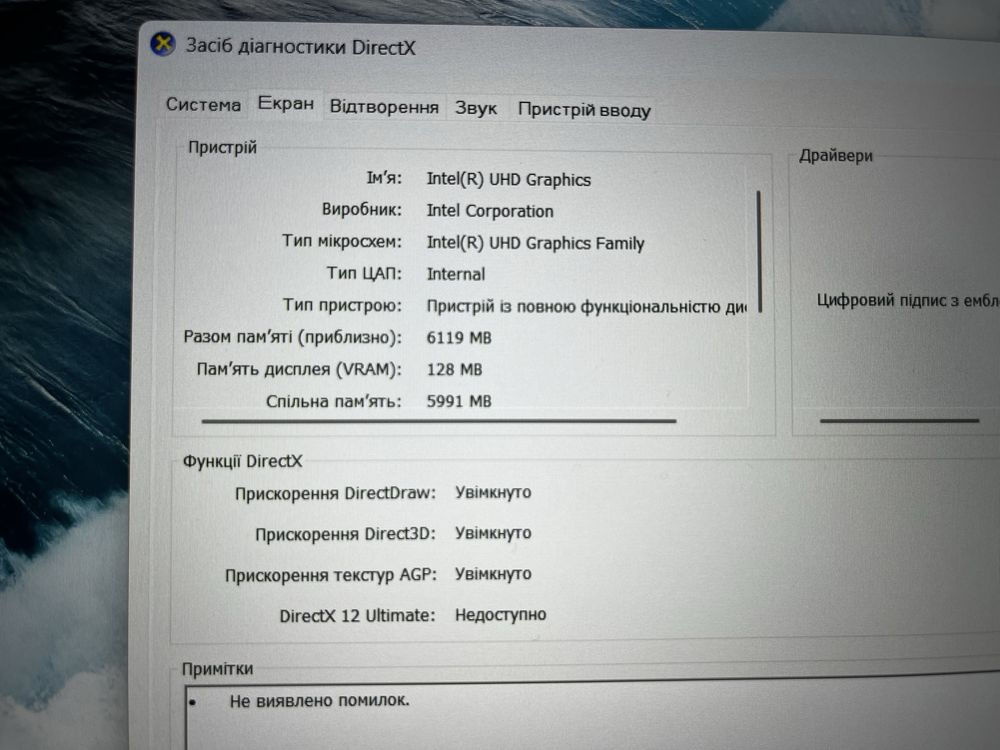Open the Відтворення tab
Image resolution: width=1000 pixels, height=750 pixels.
click(x=384, y=107)
